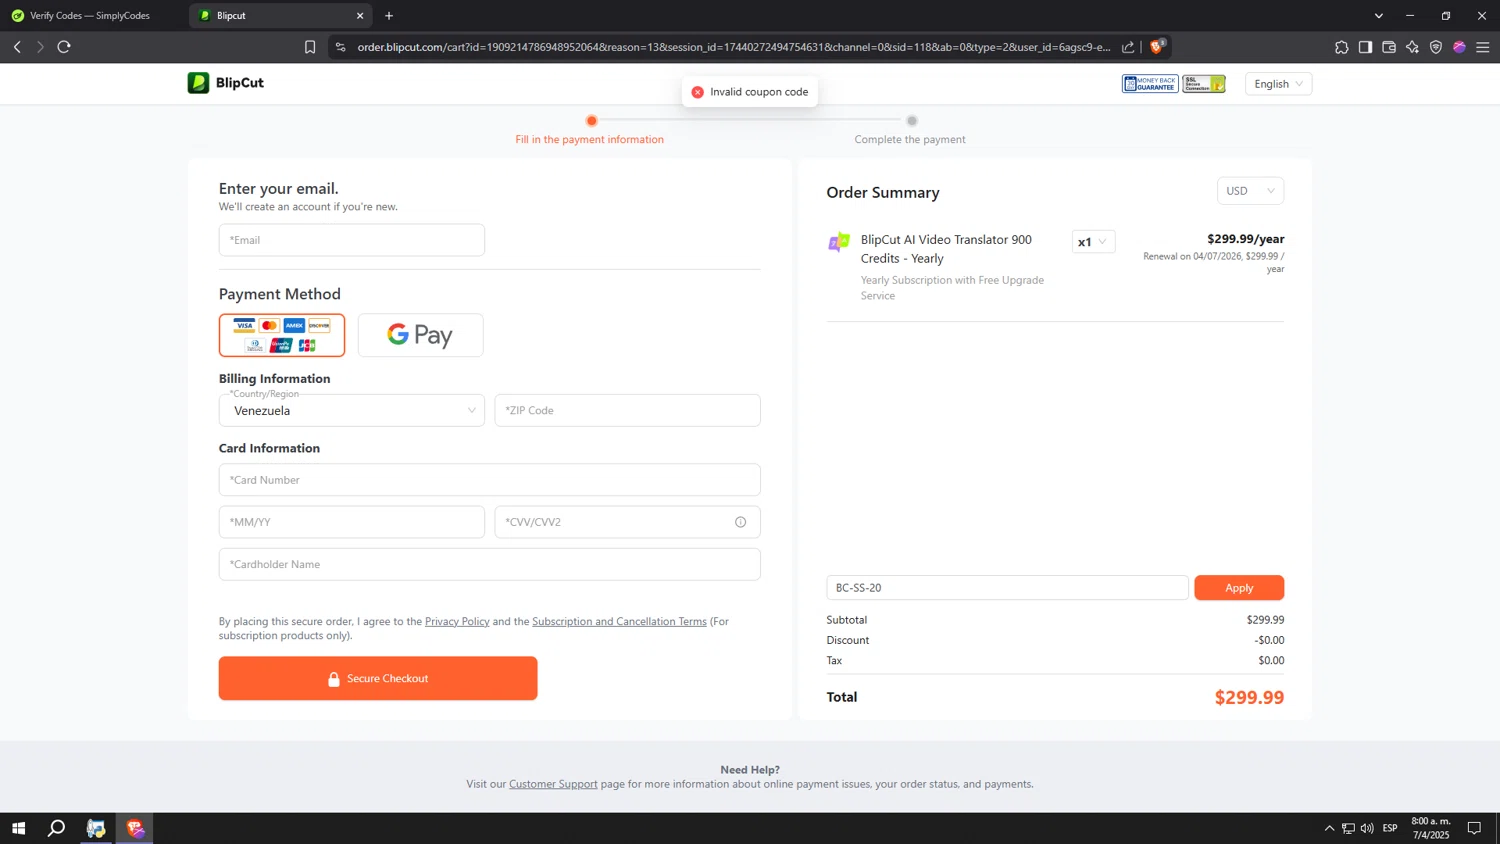
Task: Click the SSL Secure Connection badge
Action: pyautogui.click(x=1204, y=84)
